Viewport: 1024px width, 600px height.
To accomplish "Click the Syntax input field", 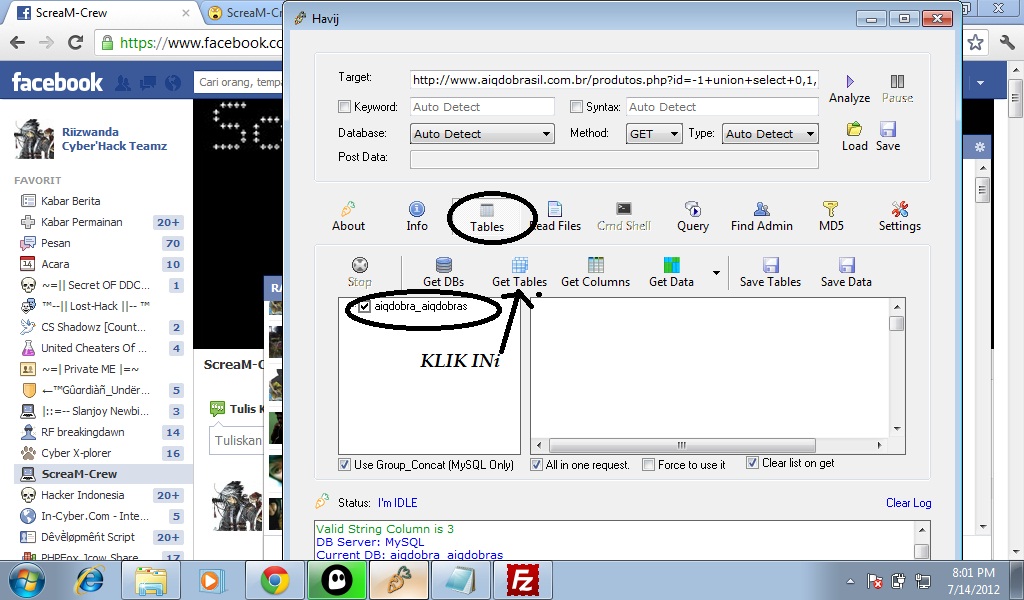I will coord(722,107).
